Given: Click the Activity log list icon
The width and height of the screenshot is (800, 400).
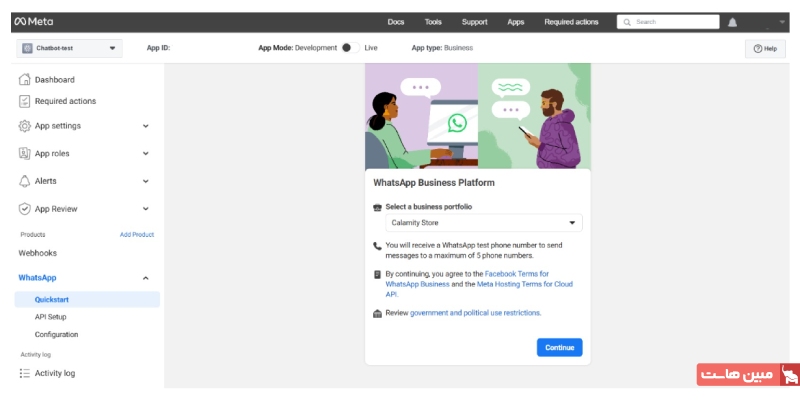Looking at the screenshot, I should (25, 373).
